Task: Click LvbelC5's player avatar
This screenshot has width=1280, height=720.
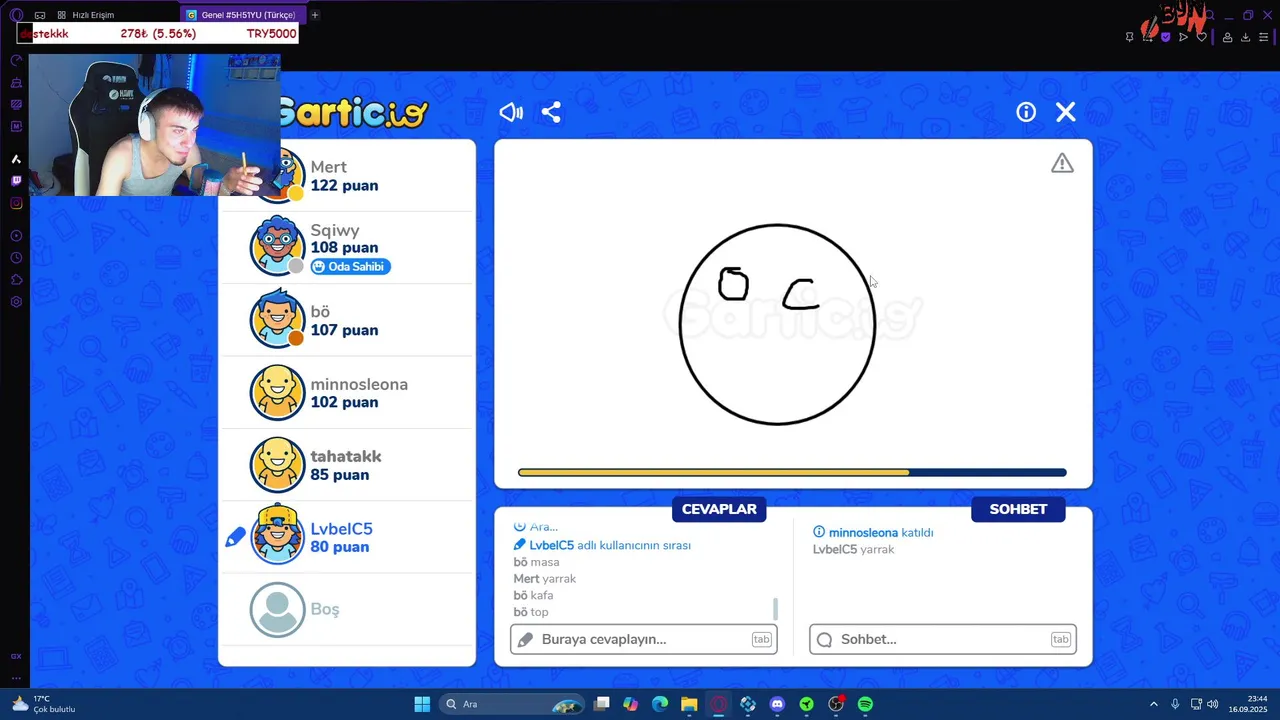Action: [277, 536]
